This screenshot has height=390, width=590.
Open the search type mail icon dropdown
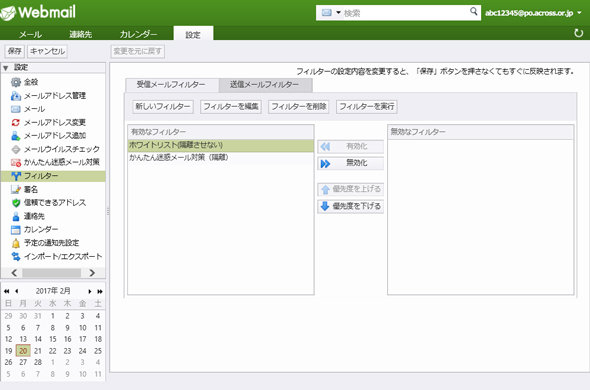331,13
